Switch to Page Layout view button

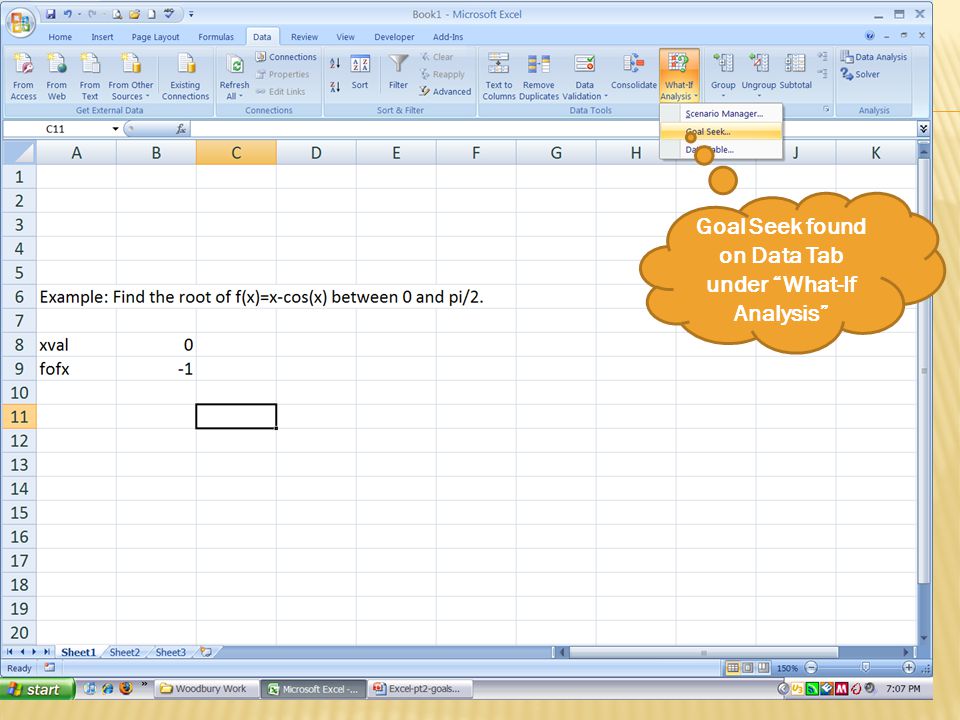748,668
